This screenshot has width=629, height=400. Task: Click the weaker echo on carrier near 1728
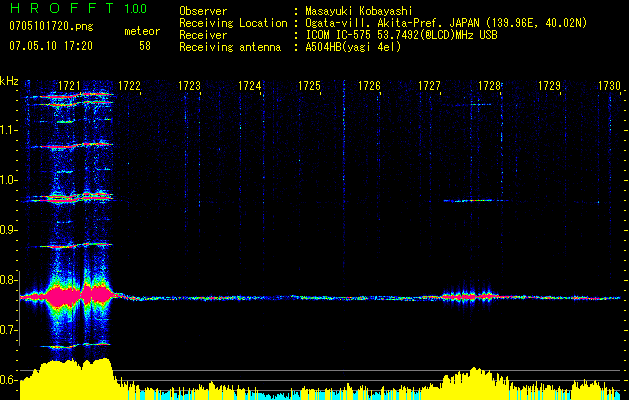pyautogui.click(x=469, y=297)
